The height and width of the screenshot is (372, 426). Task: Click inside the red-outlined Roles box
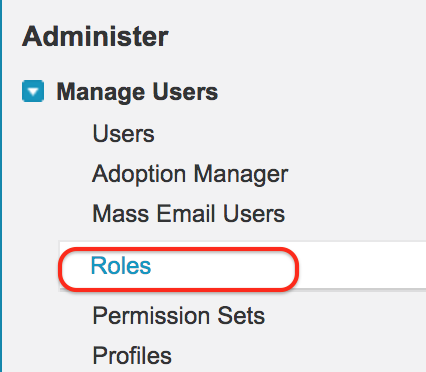pos(178,269)
